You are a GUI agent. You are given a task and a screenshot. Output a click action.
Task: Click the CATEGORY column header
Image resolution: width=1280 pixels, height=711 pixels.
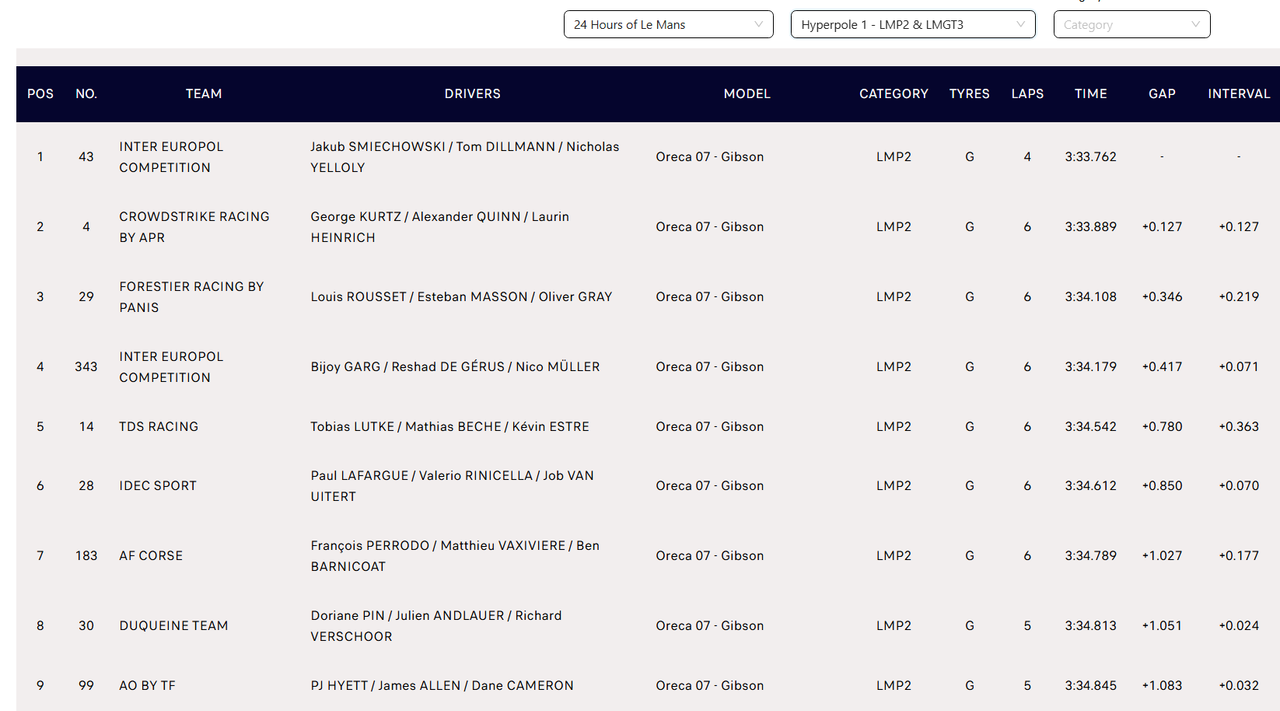coord(894,94)
